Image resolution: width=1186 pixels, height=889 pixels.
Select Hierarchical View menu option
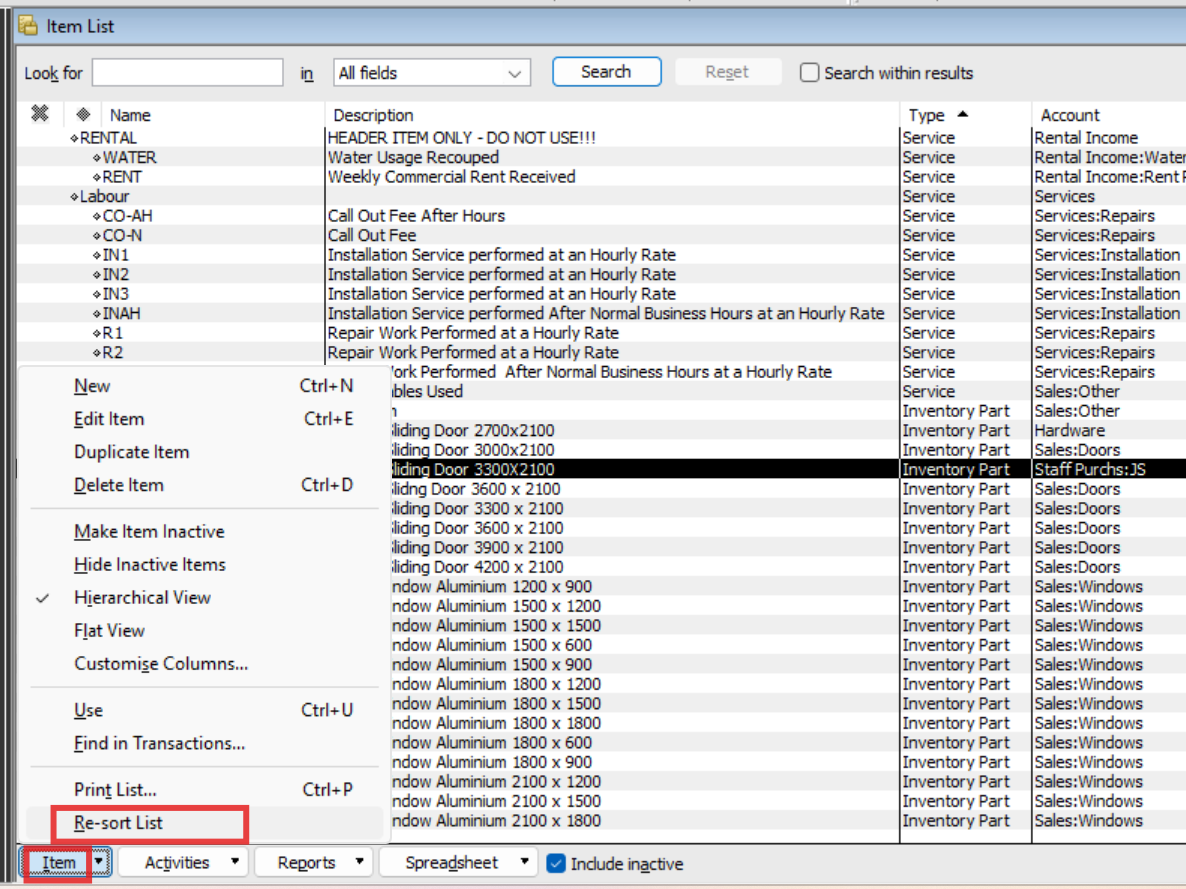point(204,598)
